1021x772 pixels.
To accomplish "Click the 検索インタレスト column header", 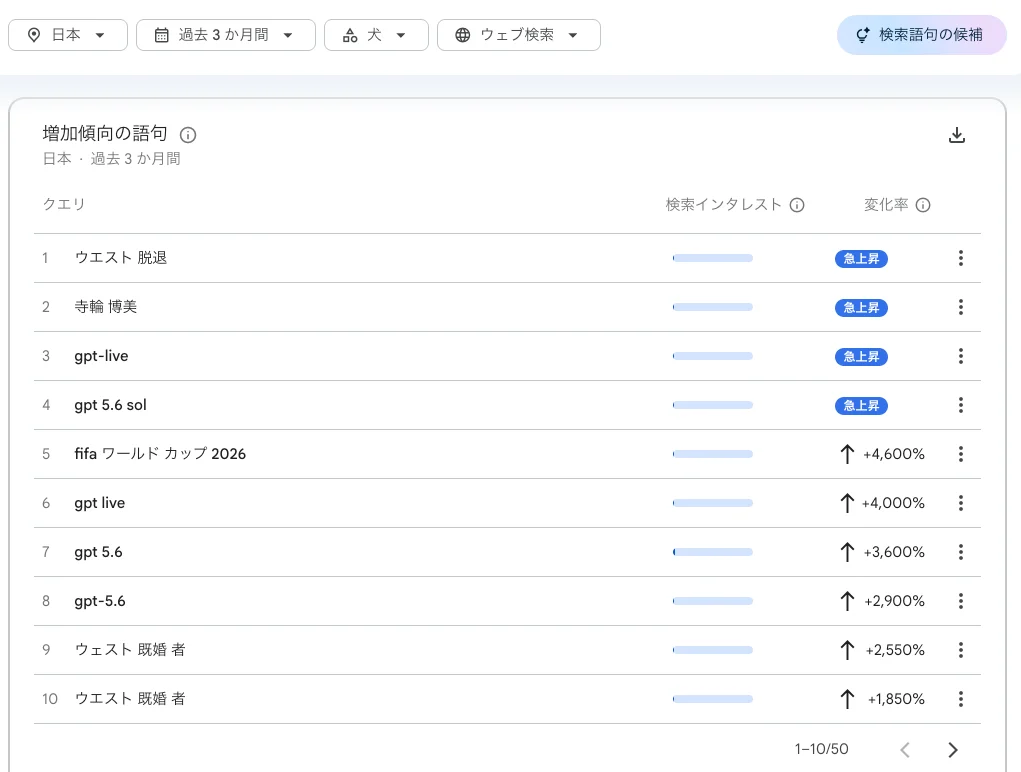I will [723, 205].
